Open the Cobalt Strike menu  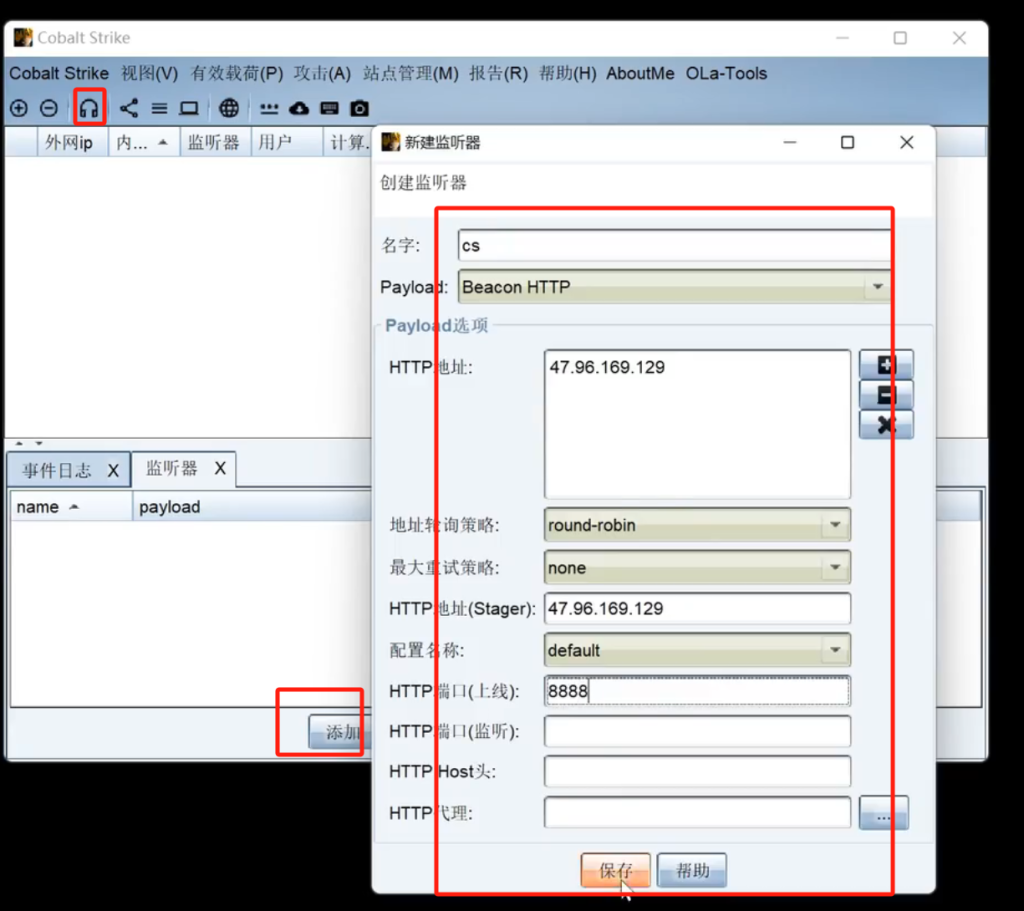point(59,73)
